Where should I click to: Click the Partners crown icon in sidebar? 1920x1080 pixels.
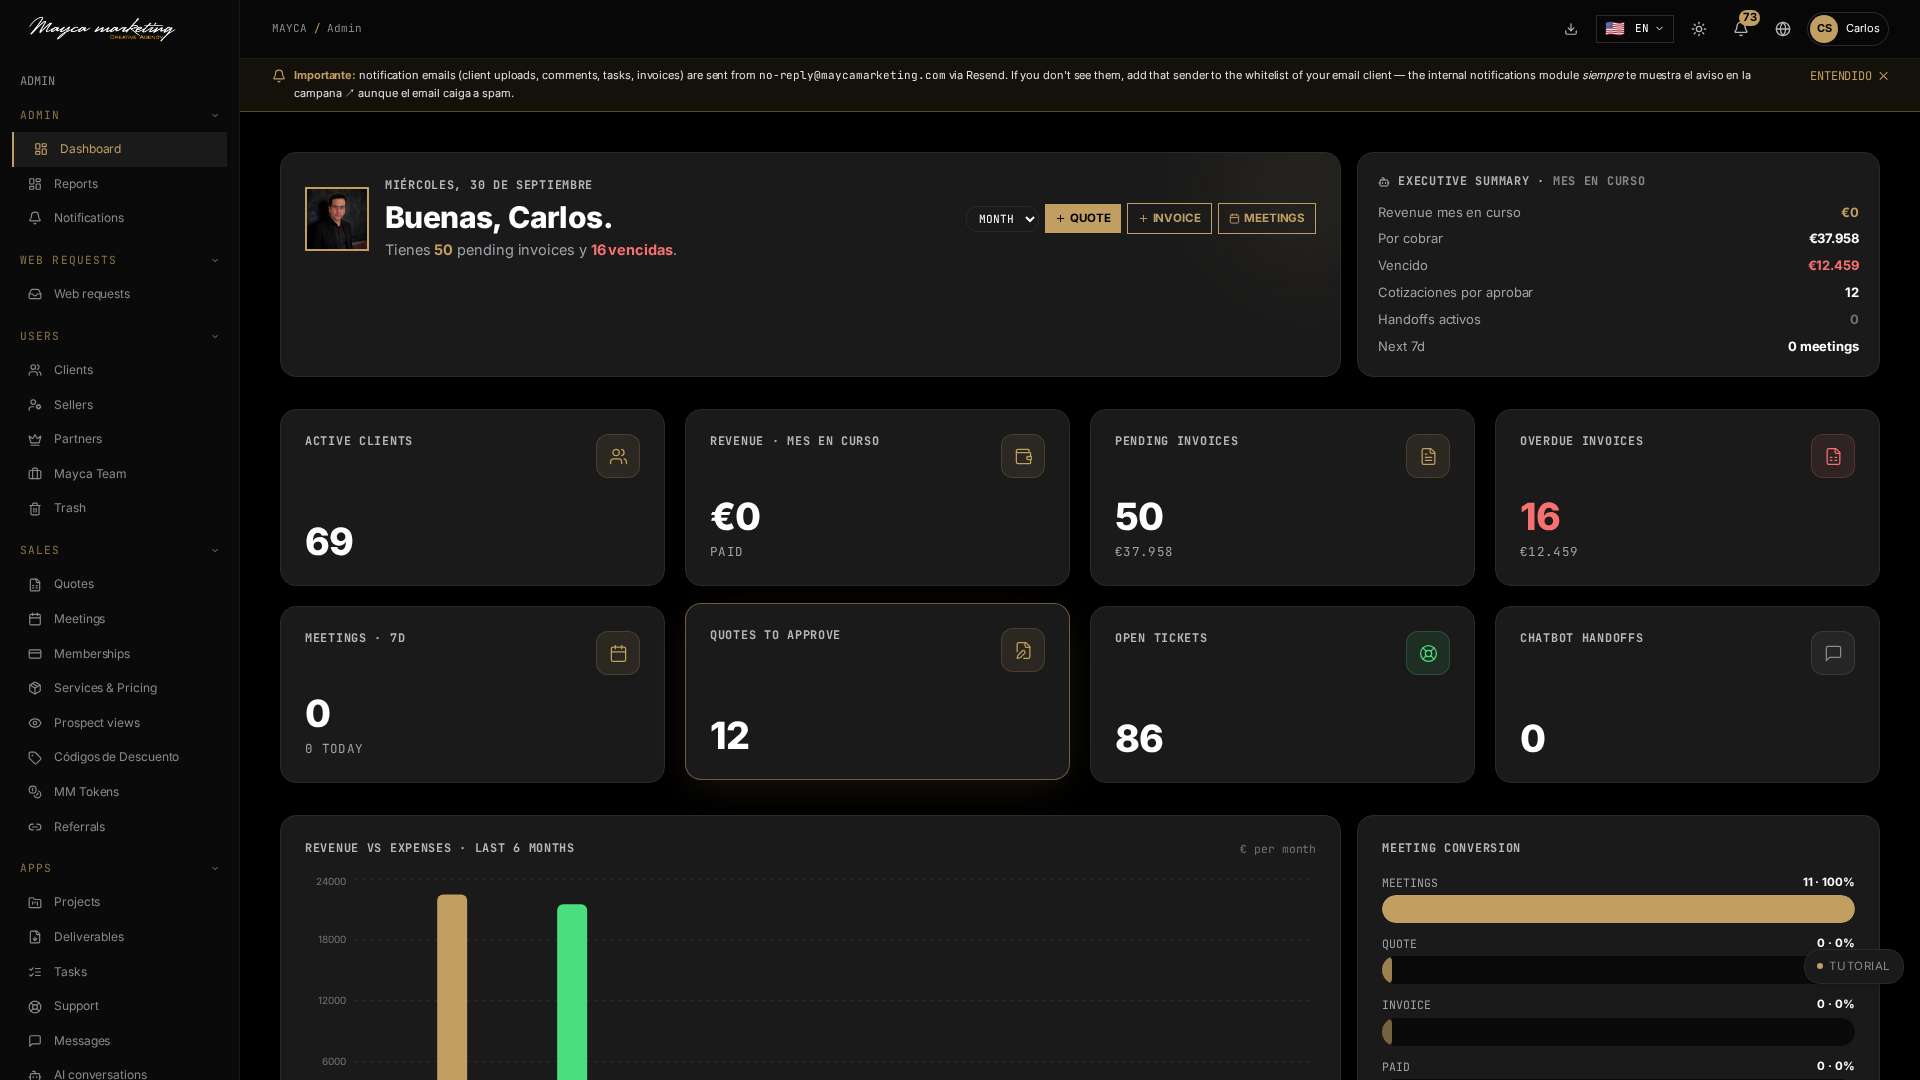[35, 439]
